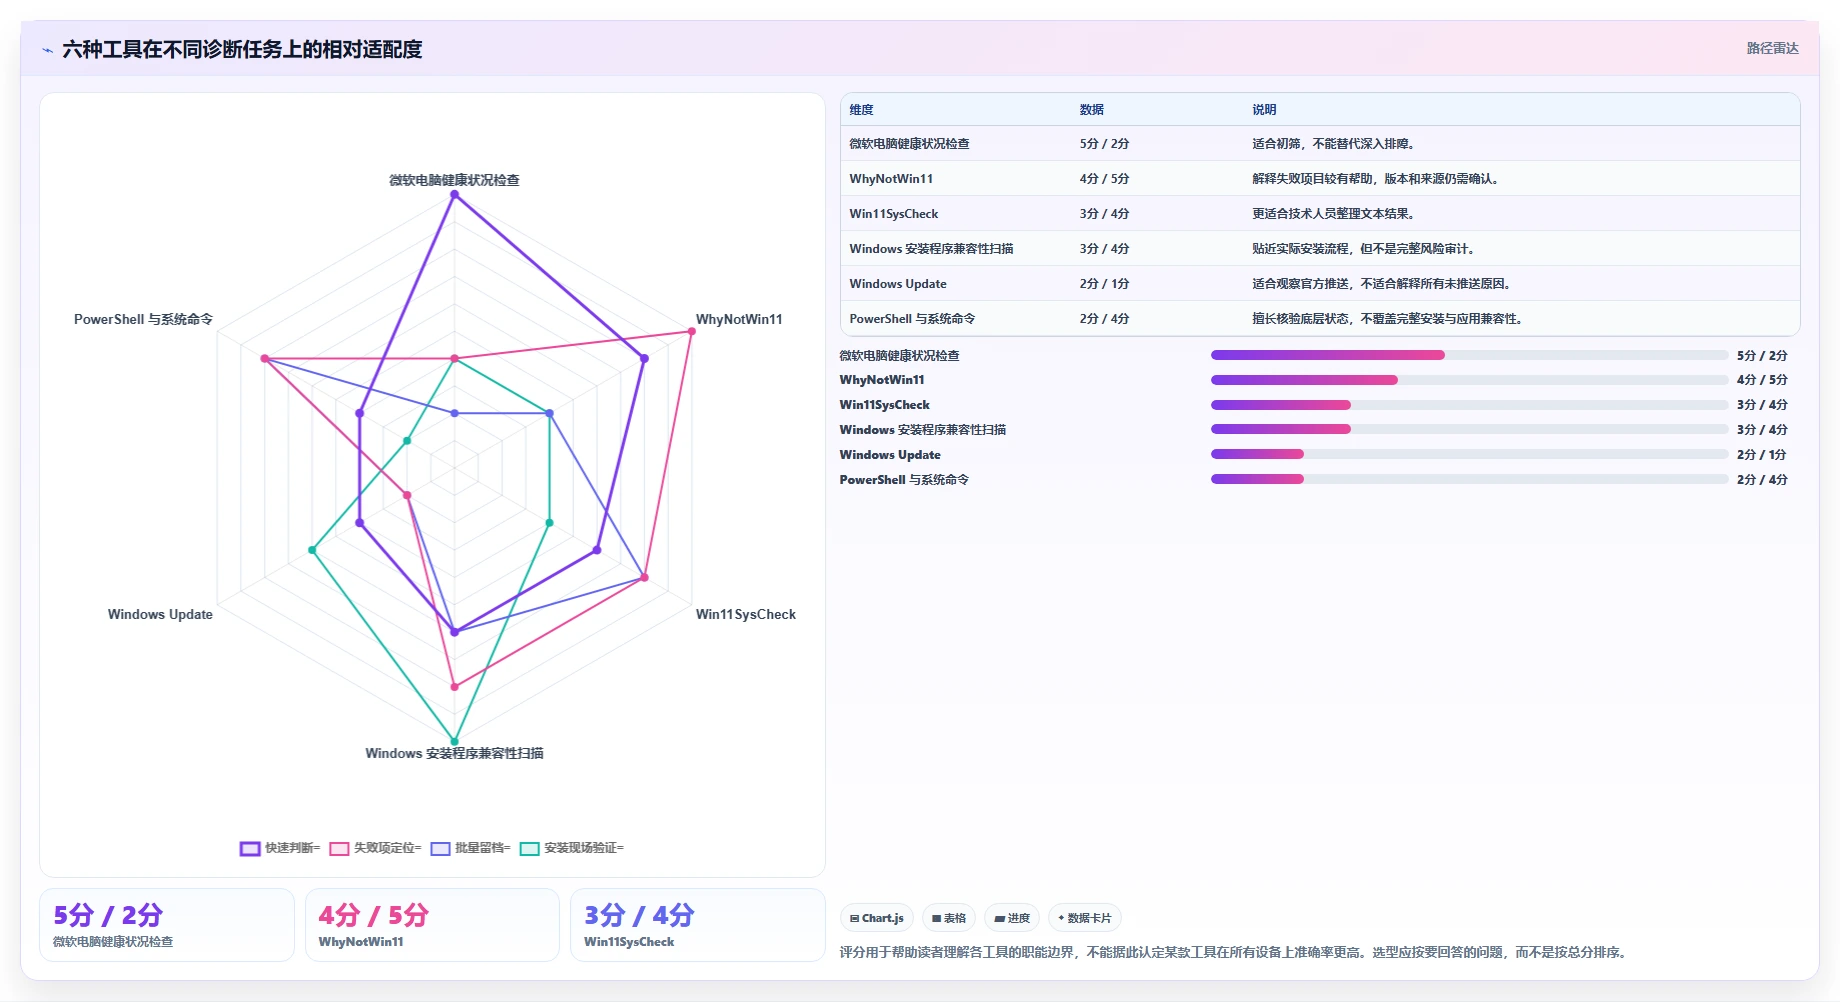The height and width of the screenshot is (1002, 1840).
Task: Click radar axis label Win11SysCheck
Action: click(x=746, y=614)
